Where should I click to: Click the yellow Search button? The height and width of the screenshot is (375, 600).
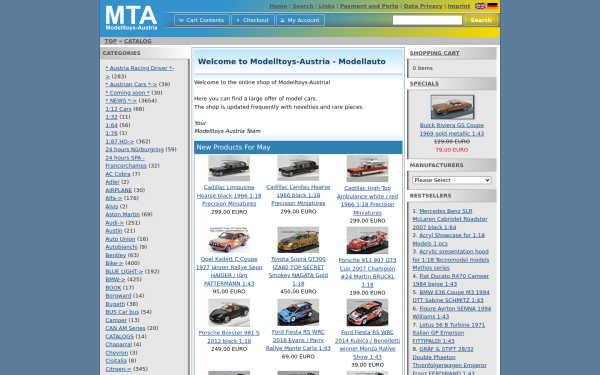click(481, 20)
